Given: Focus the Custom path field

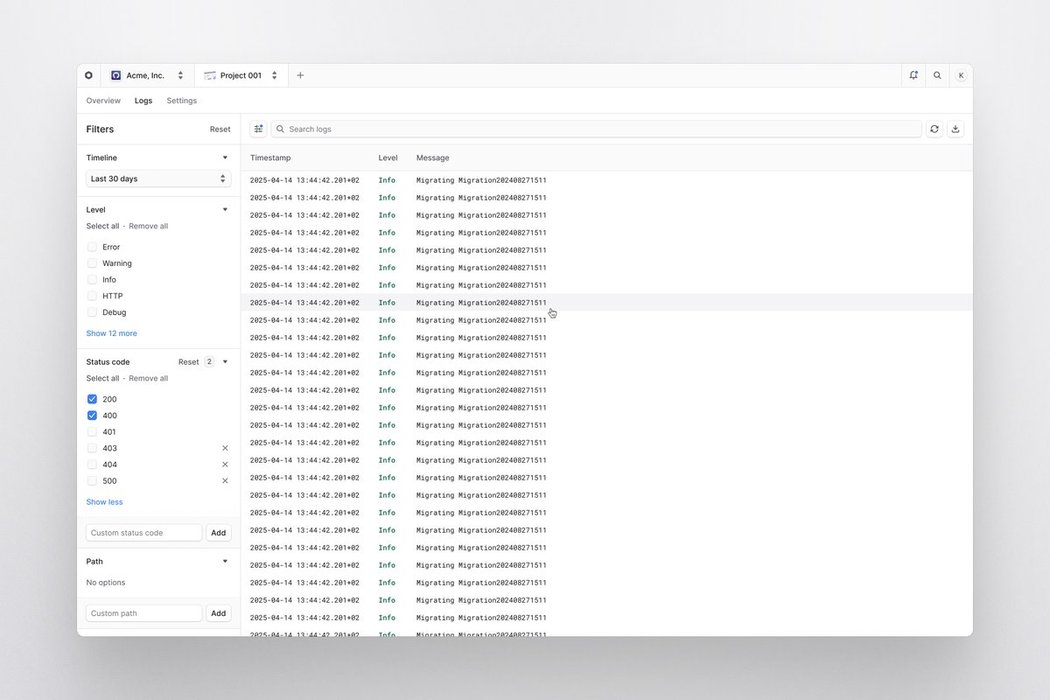Looking at the screenshot, I should click(x=144, y=613).
